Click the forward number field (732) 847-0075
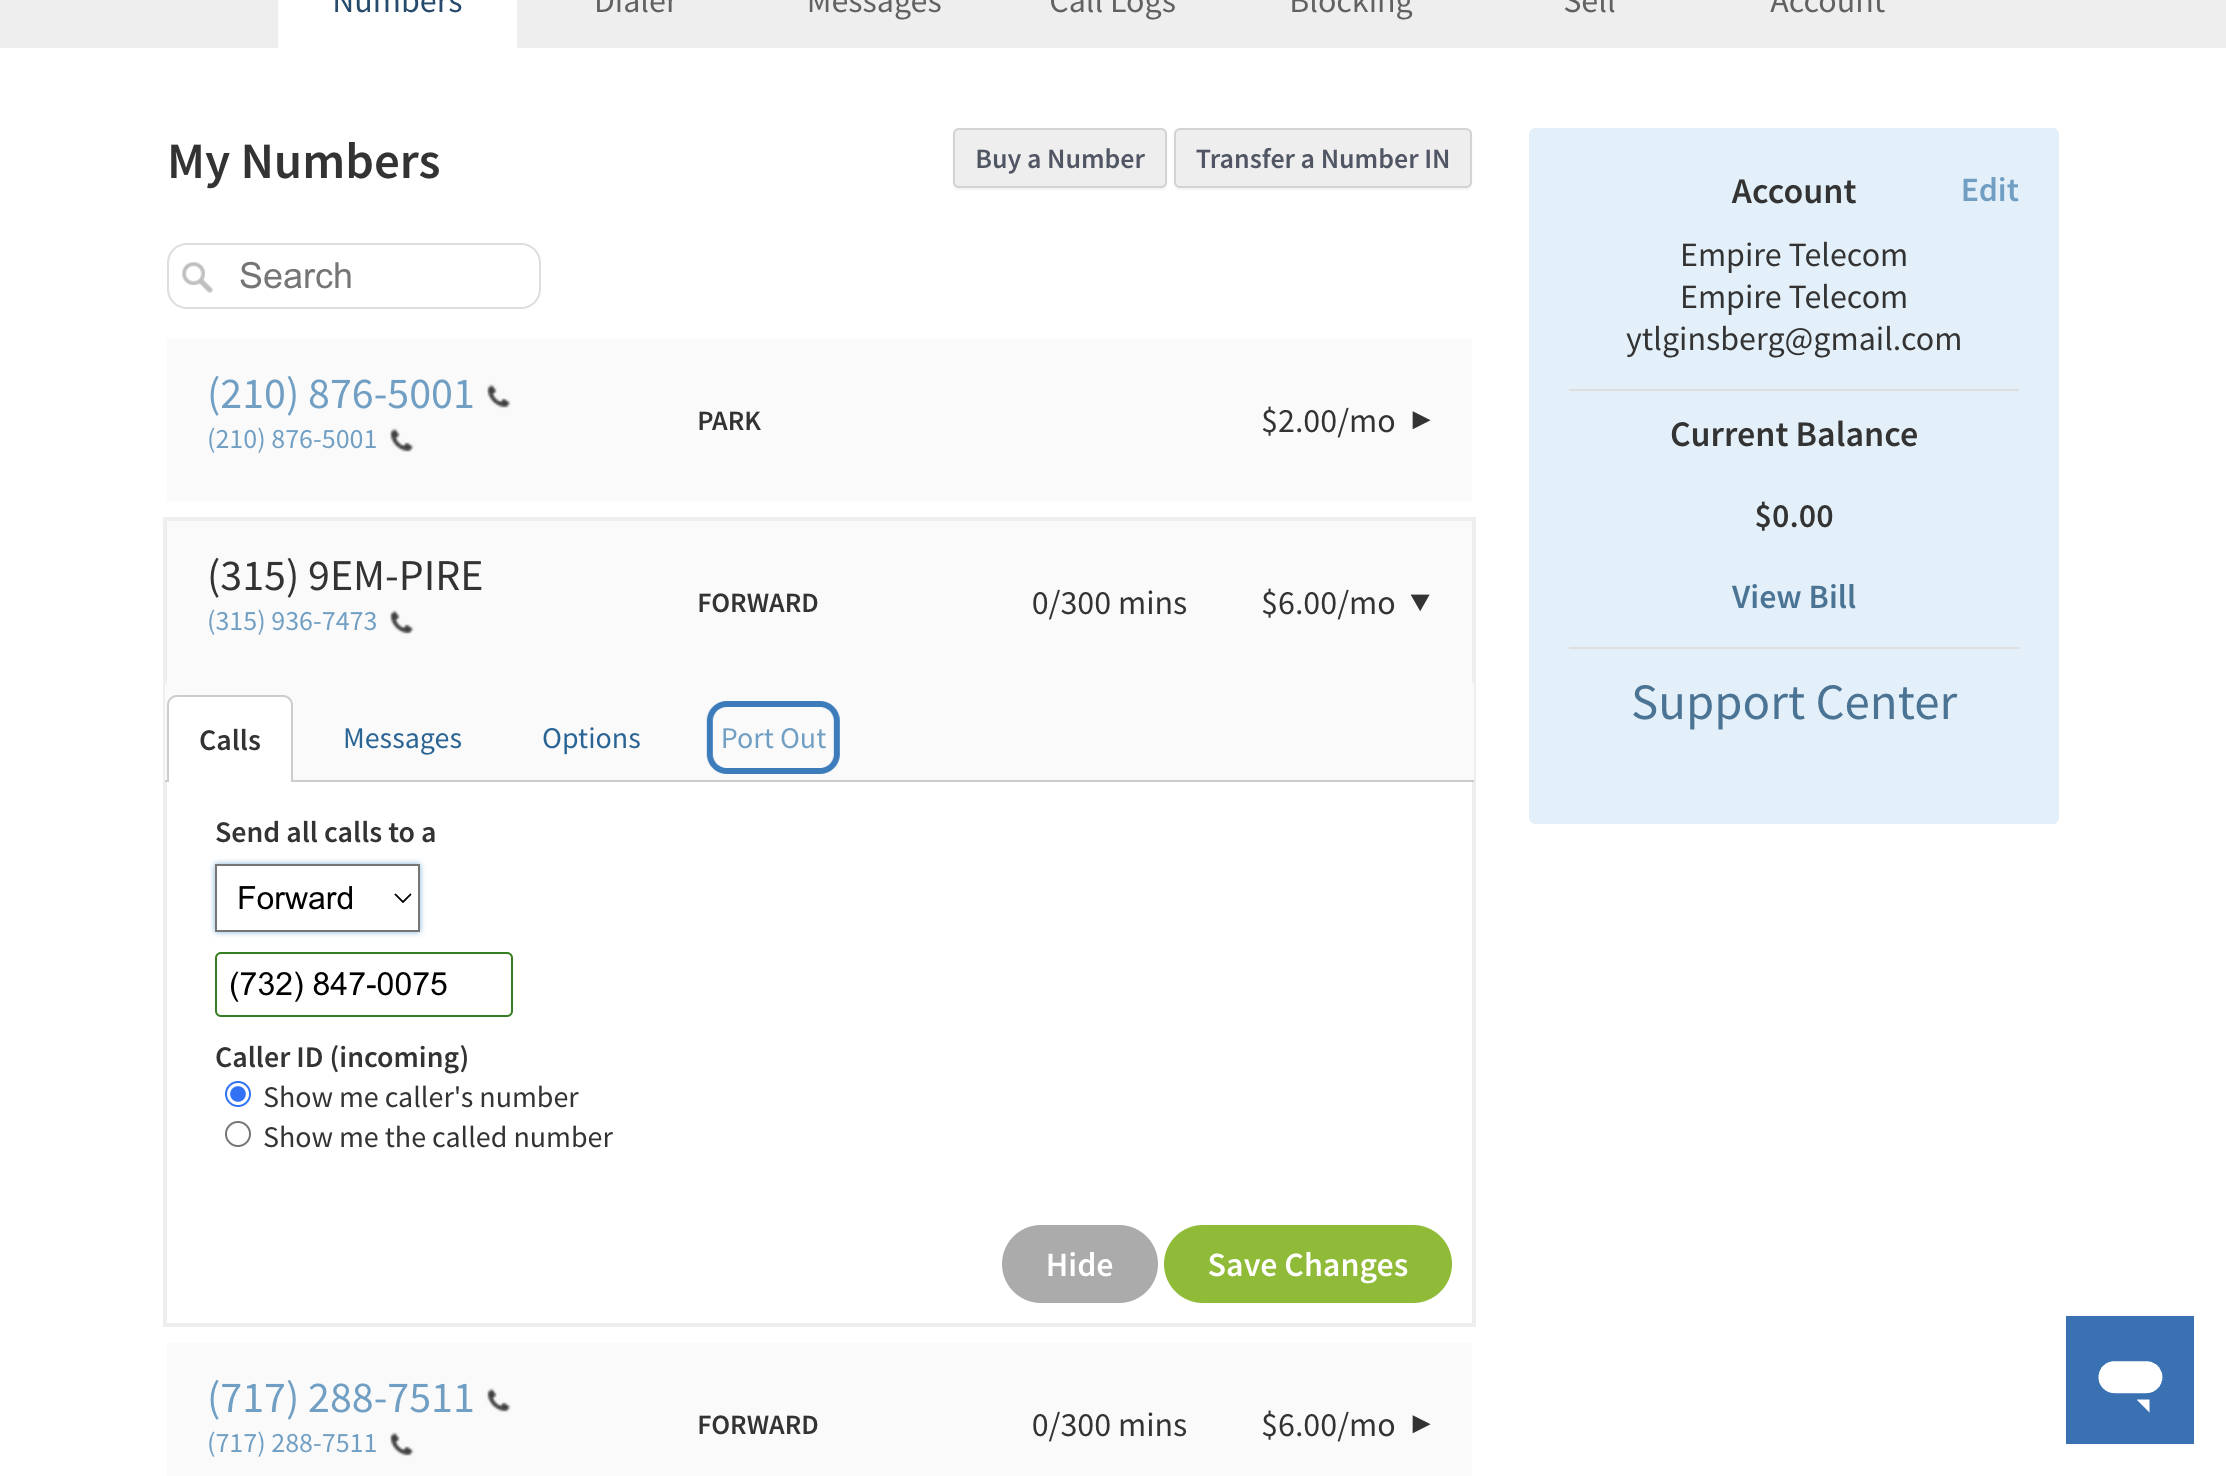 click(x=364, y=984)
